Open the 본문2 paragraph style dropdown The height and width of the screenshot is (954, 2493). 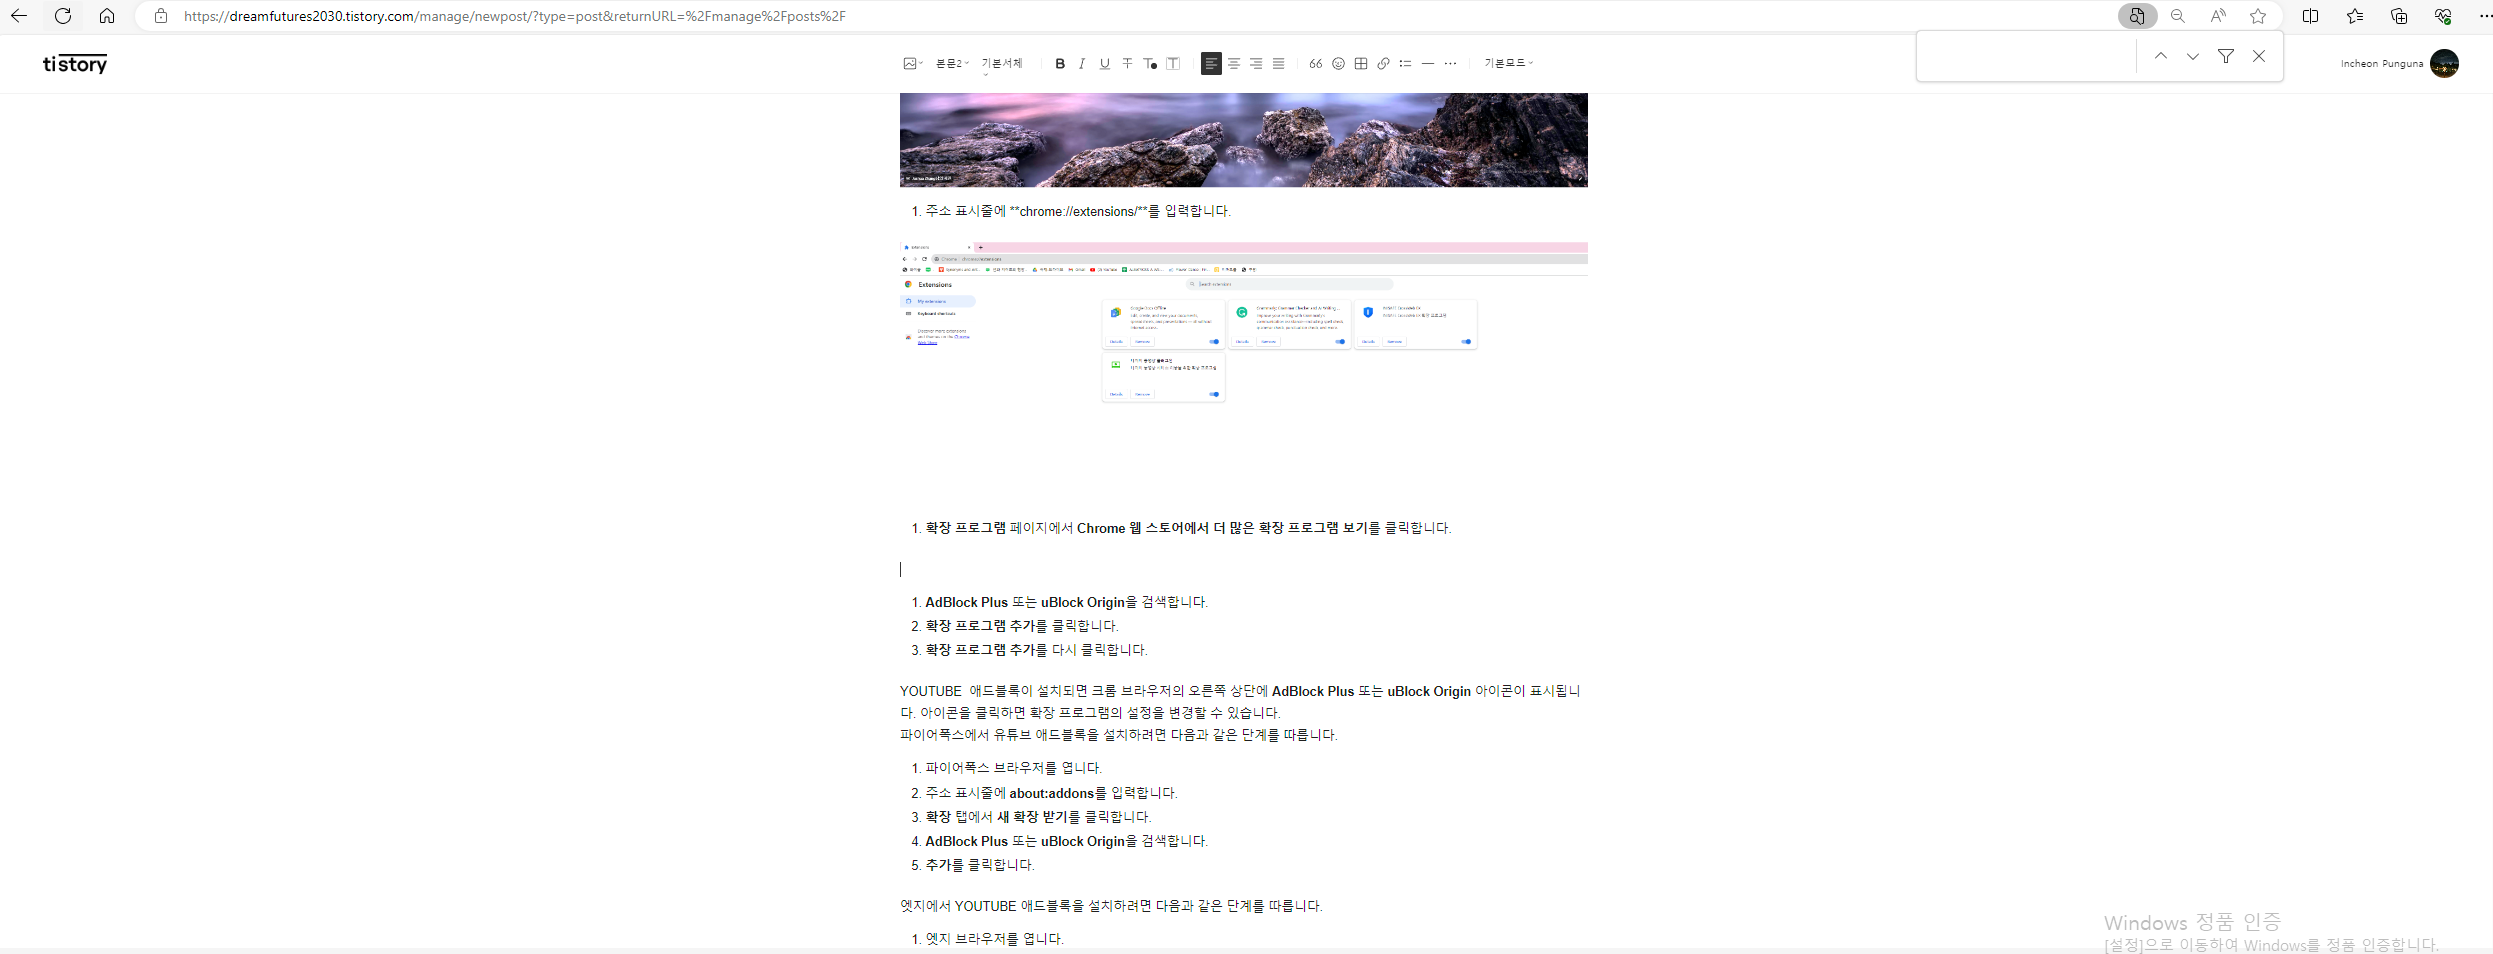coord(952,63)
